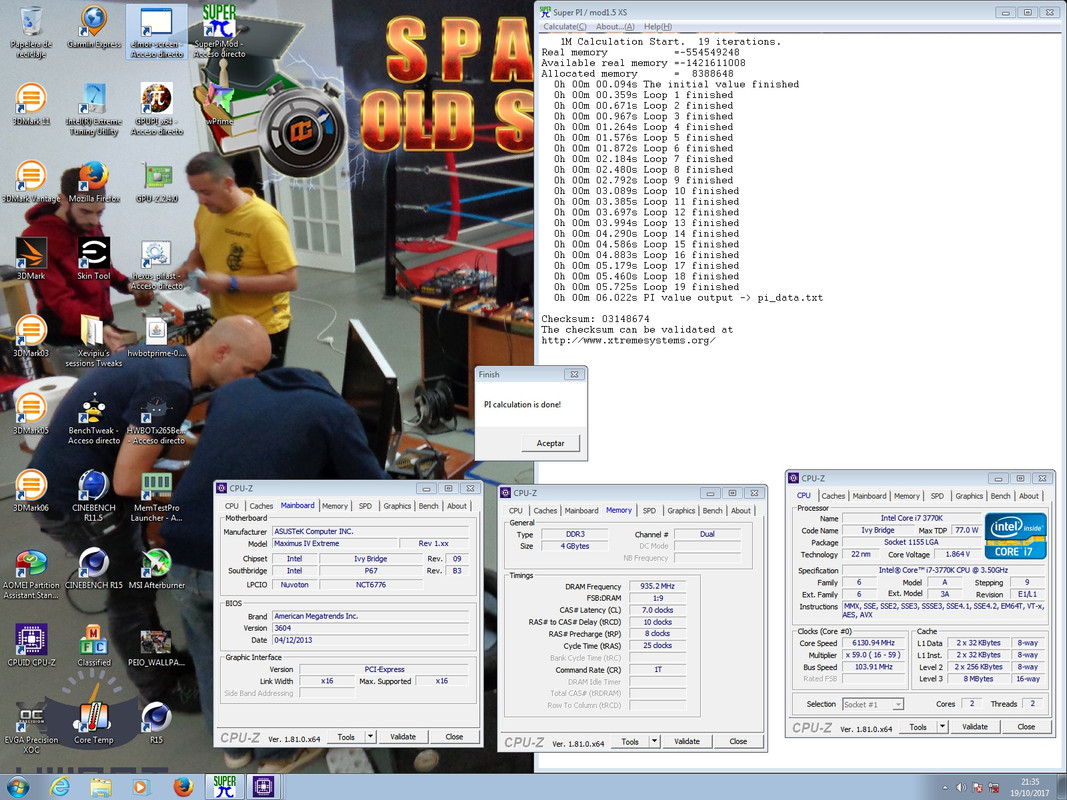Open Socket #1 selection dropdown
The image size is (1067, 800).
pyautogui.click(x=873, y=704)
